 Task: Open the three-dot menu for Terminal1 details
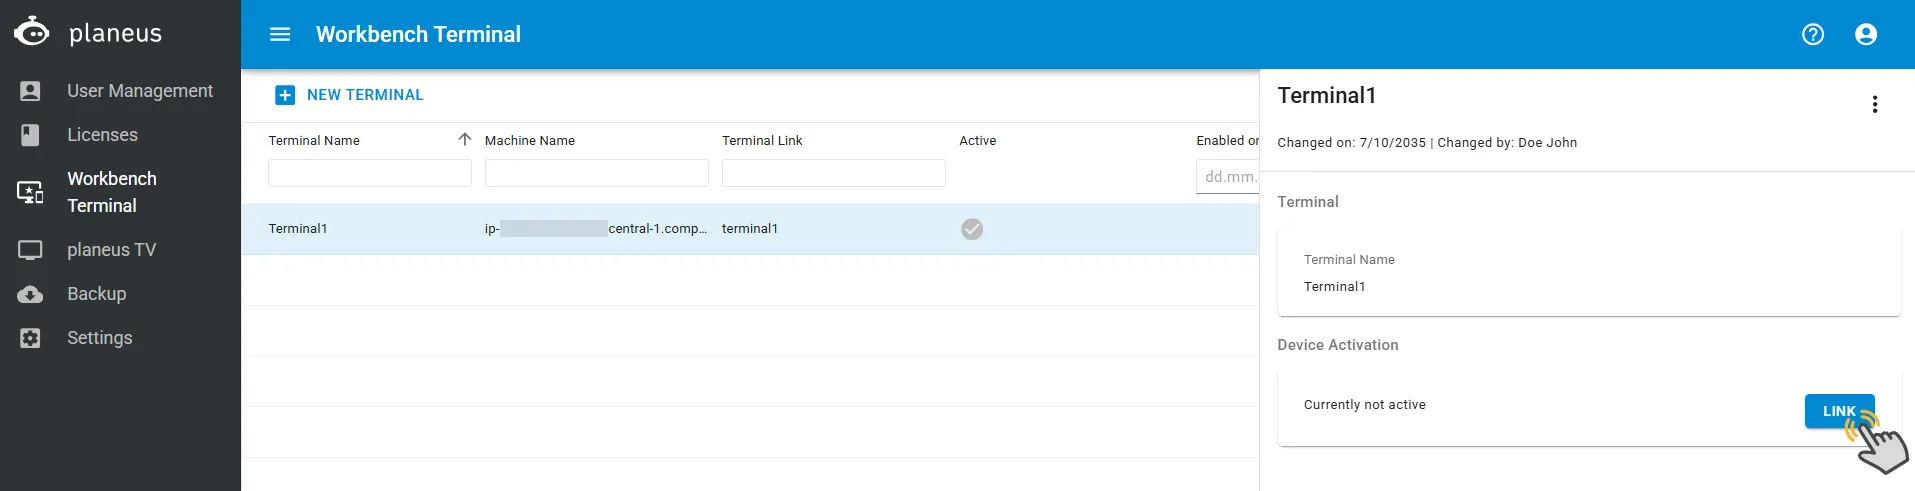click(1875, 104)
